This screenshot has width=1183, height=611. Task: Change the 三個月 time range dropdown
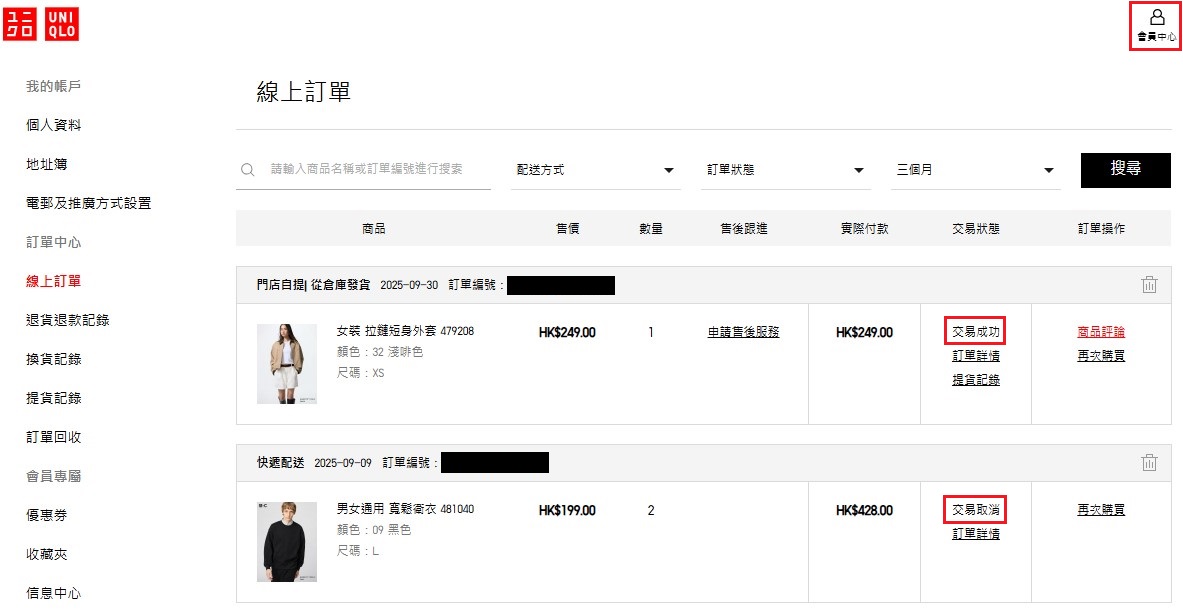pyautogui.click(x=975, y=170)
